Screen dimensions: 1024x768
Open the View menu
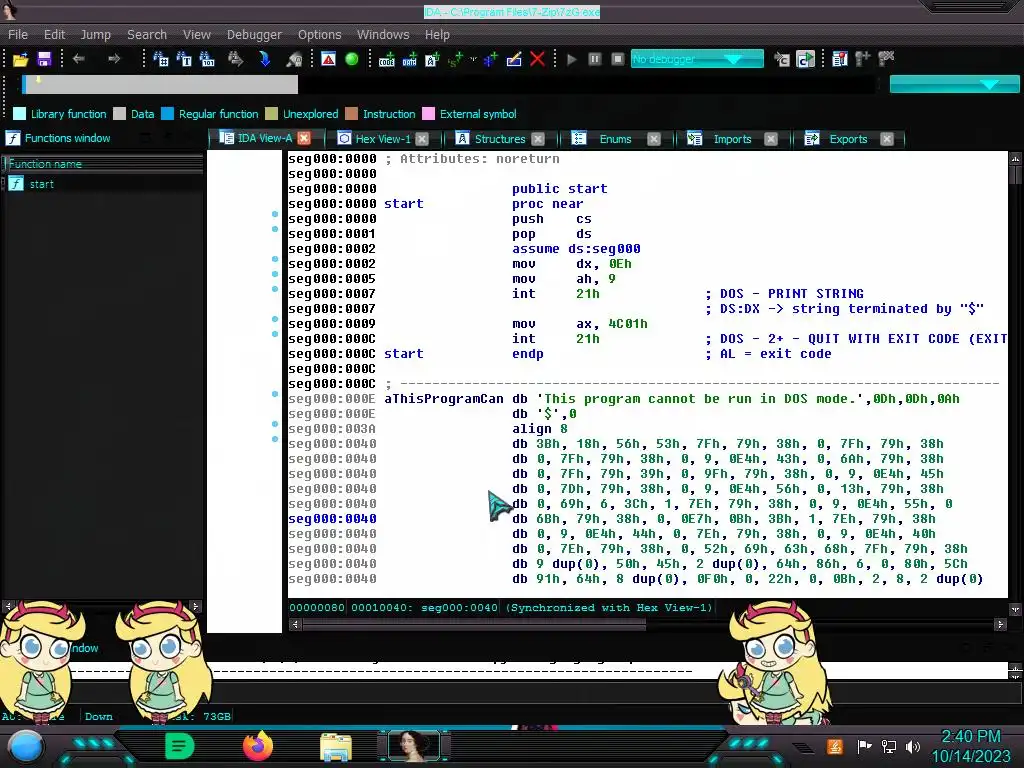197,35
